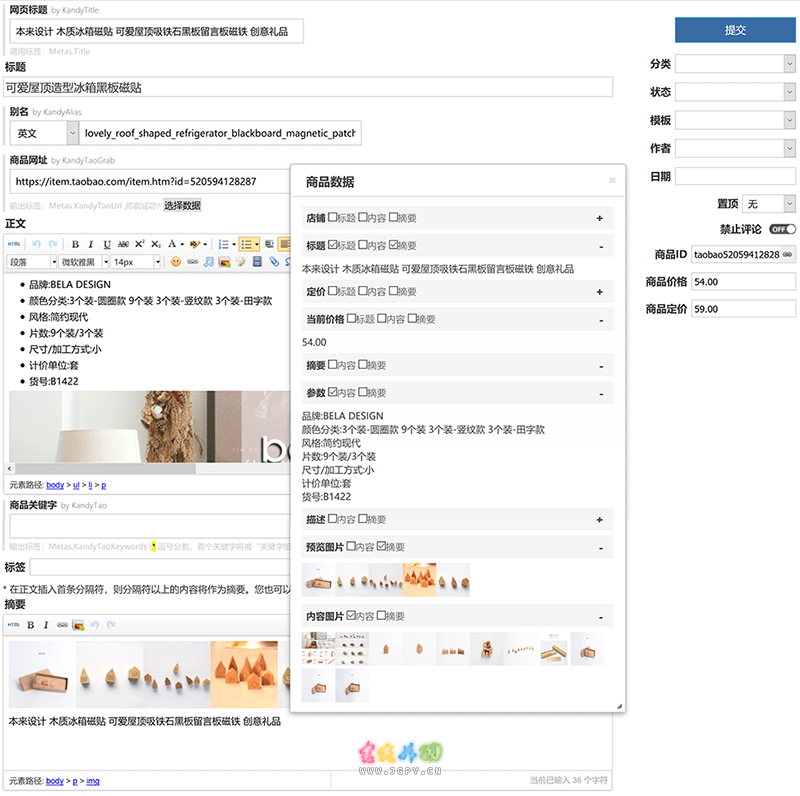Check 标题 checkbox in 店铺 row
Viewport: 800px width, 796px height.
pos(332,217)
